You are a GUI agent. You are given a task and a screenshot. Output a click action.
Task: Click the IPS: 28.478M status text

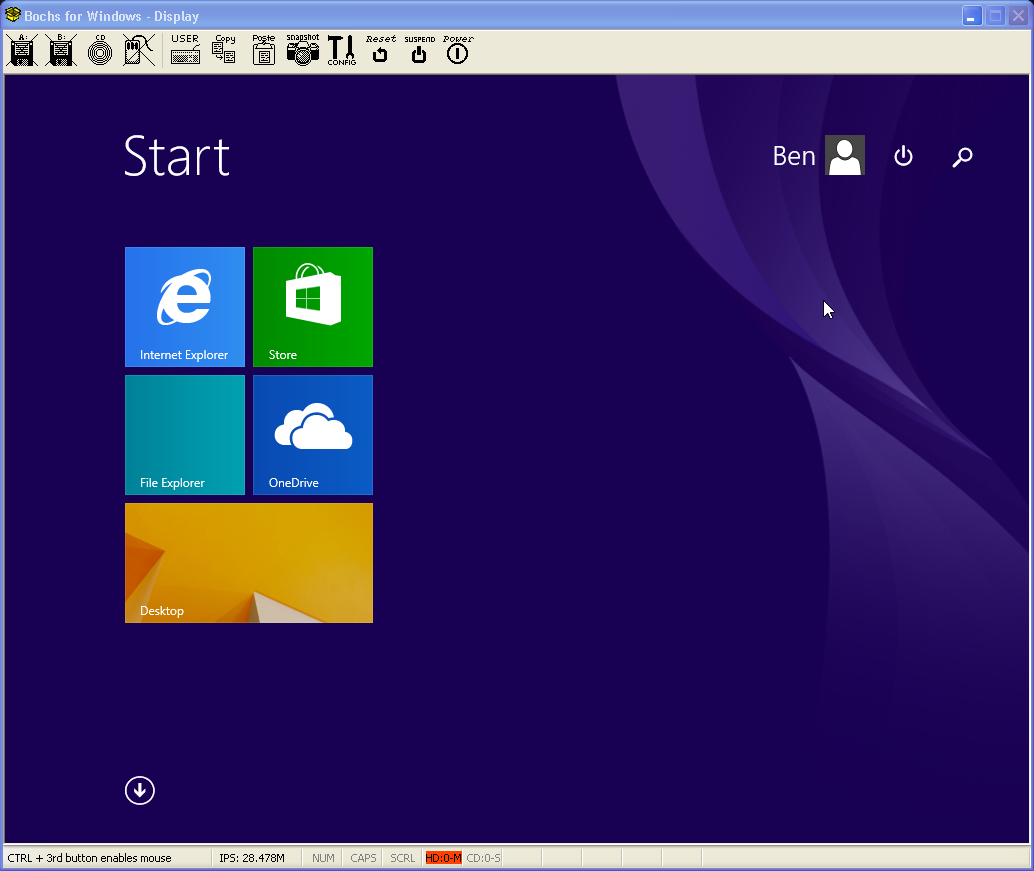coord(252,858)
